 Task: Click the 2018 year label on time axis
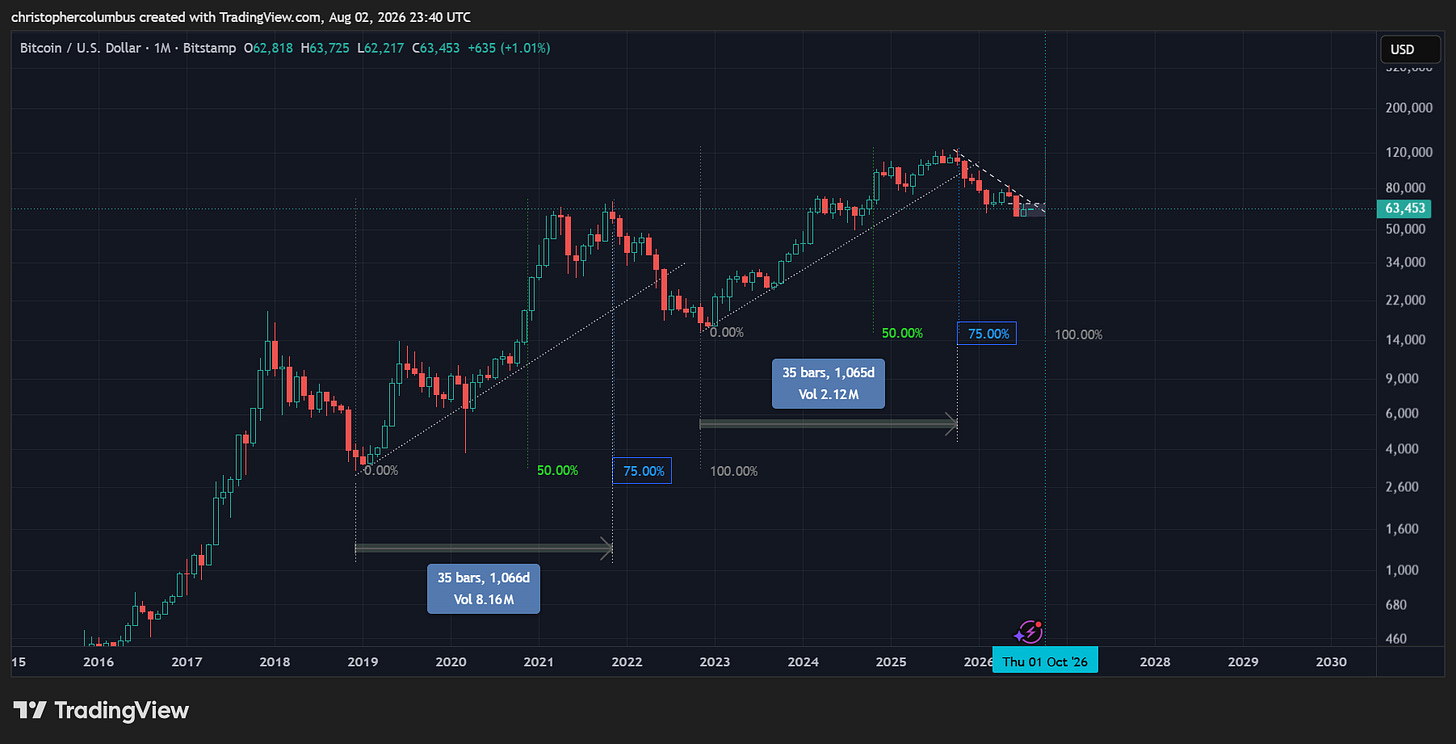point(275,662)
